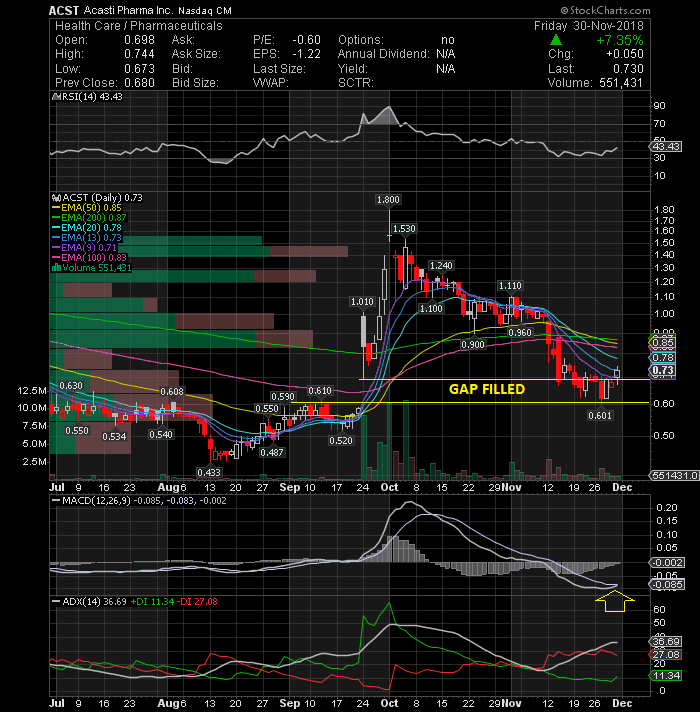
Task: Click the 0.73 last price axis tag
Action: pos(663,370)
